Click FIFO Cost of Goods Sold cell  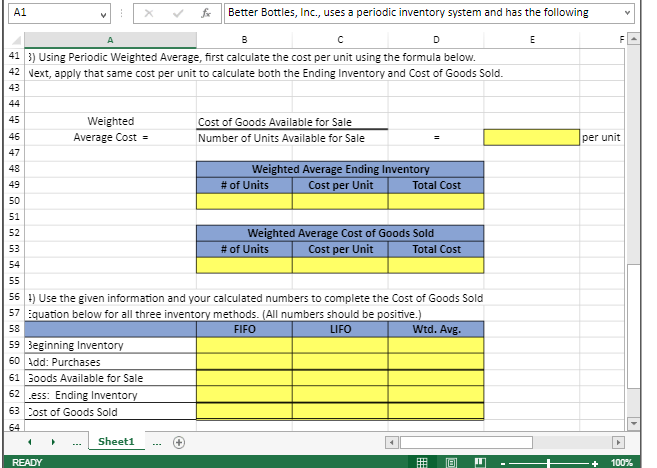[244, 411]
